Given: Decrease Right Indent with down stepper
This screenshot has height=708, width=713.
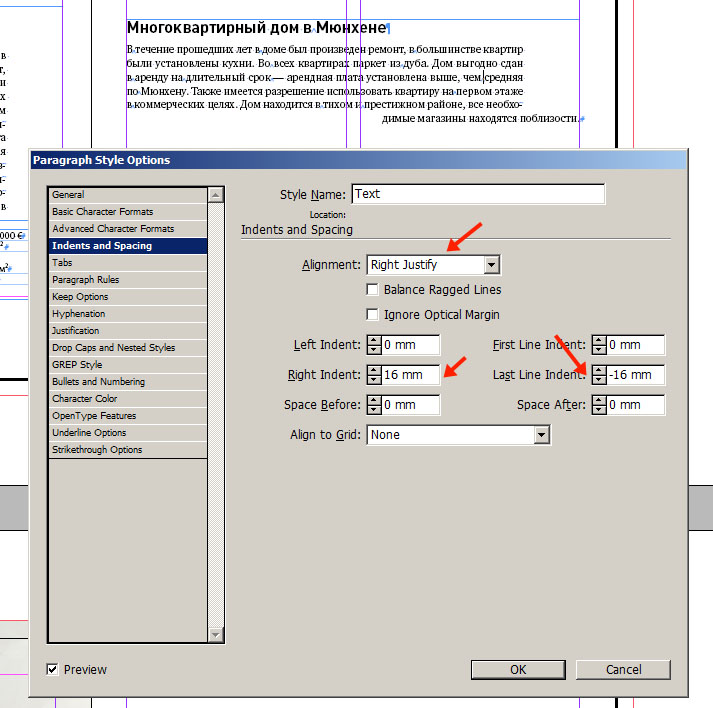Looking at the screenshot, I should (x=374, y=380).
